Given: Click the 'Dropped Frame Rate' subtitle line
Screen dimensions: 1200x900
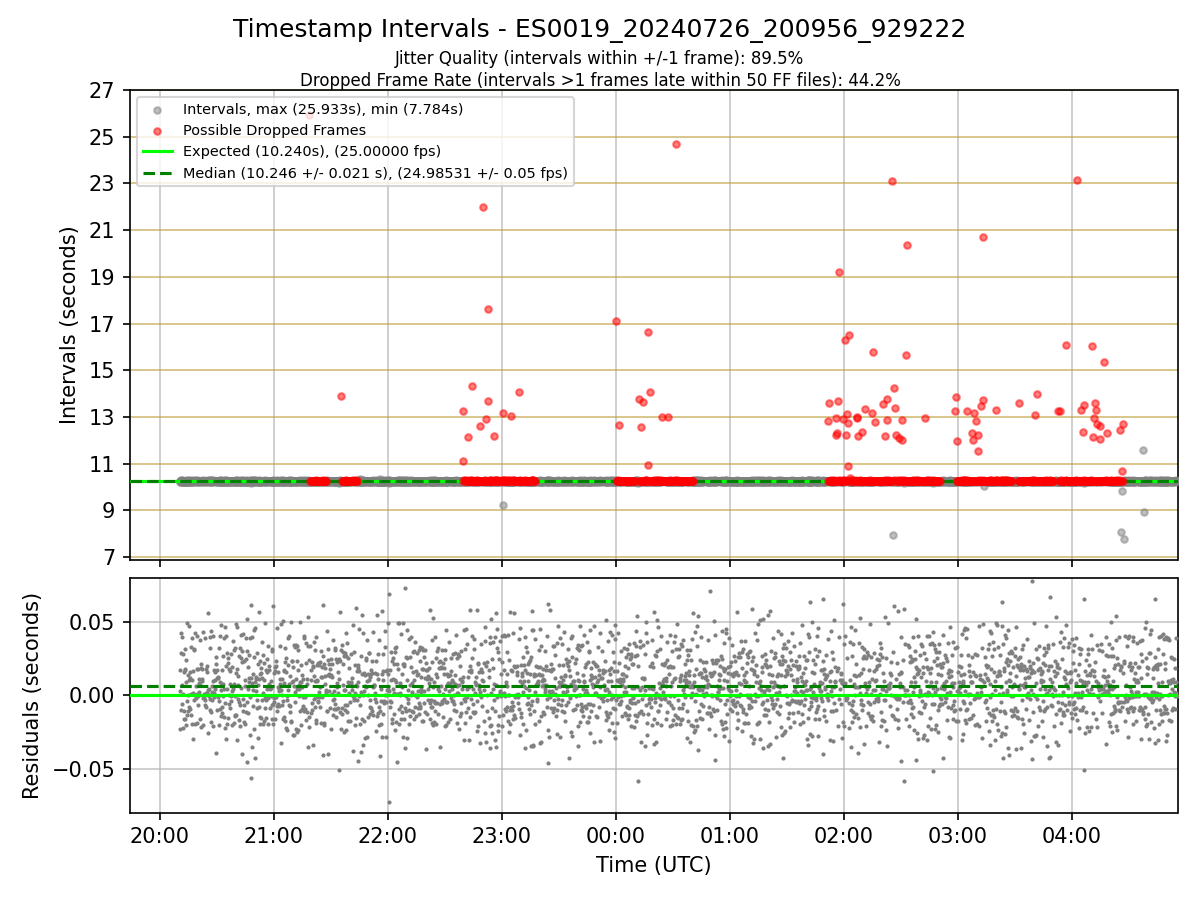Looking at the screenshot, I should coord(600,80).
